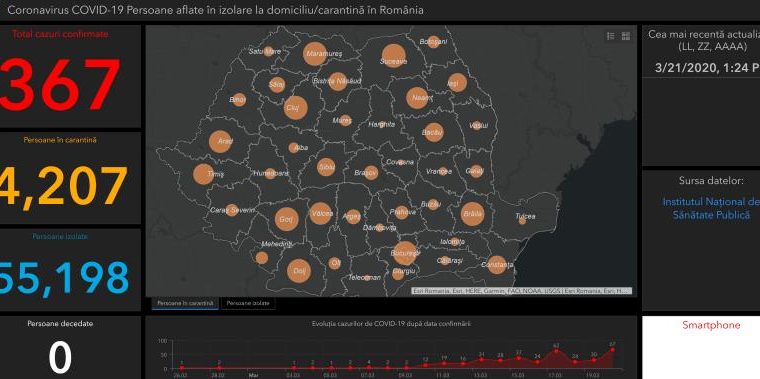Select the Suceava county circle
760x379 pixels.
(393, 56)
